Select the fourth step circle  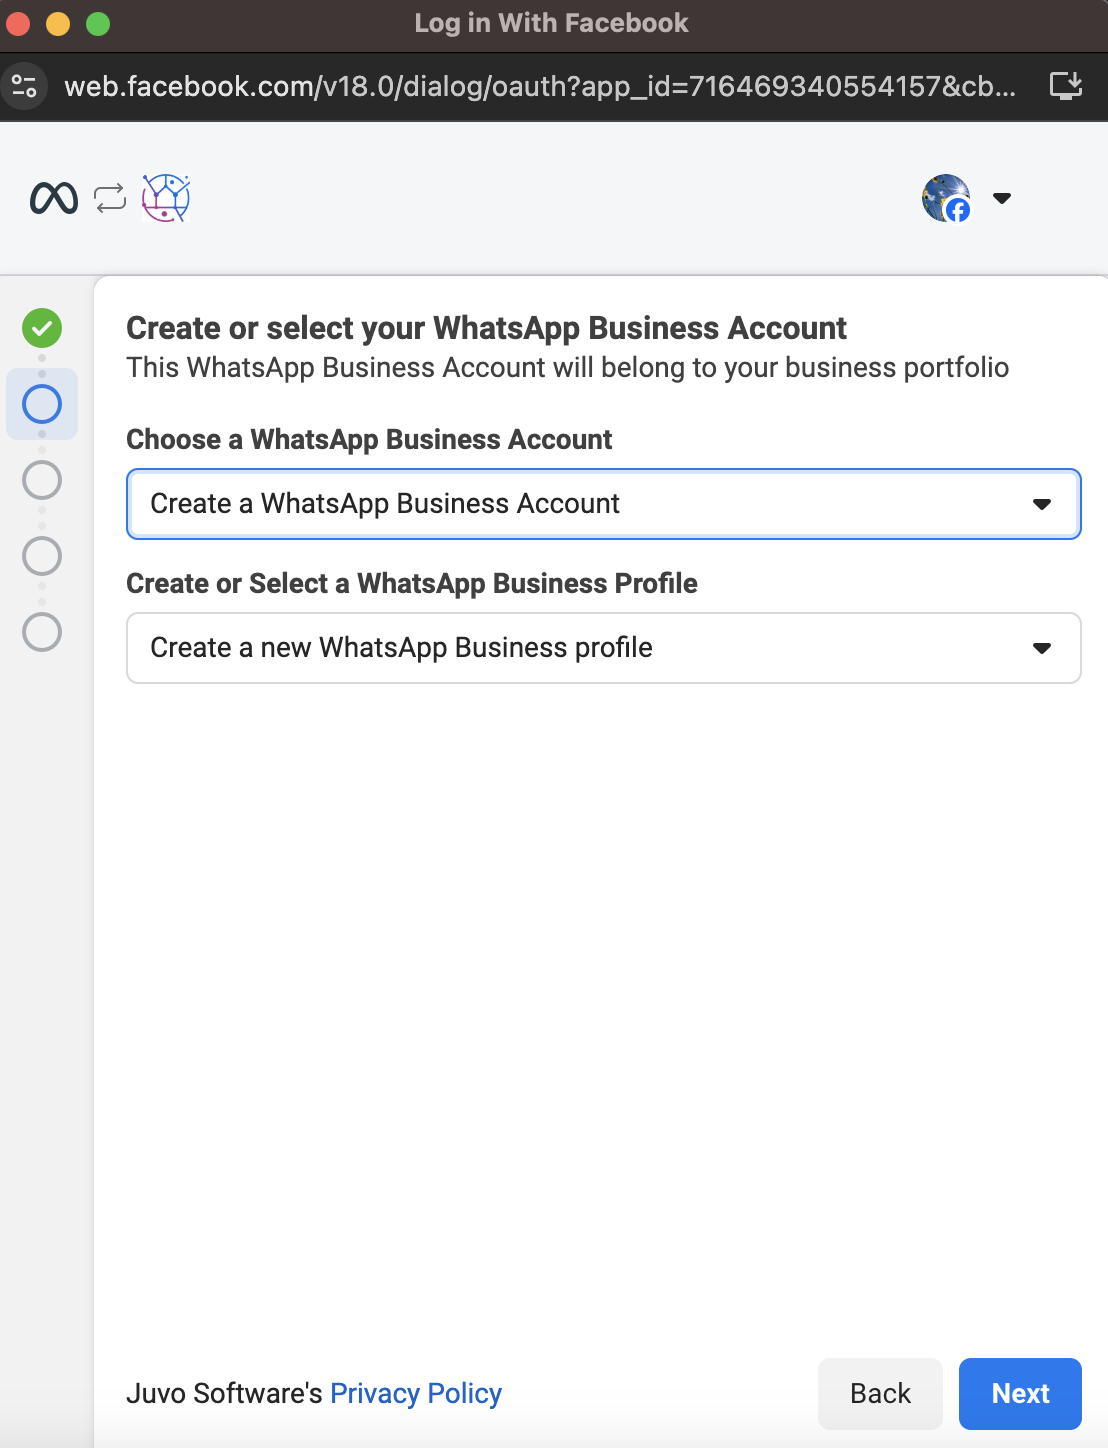(42, 556)
